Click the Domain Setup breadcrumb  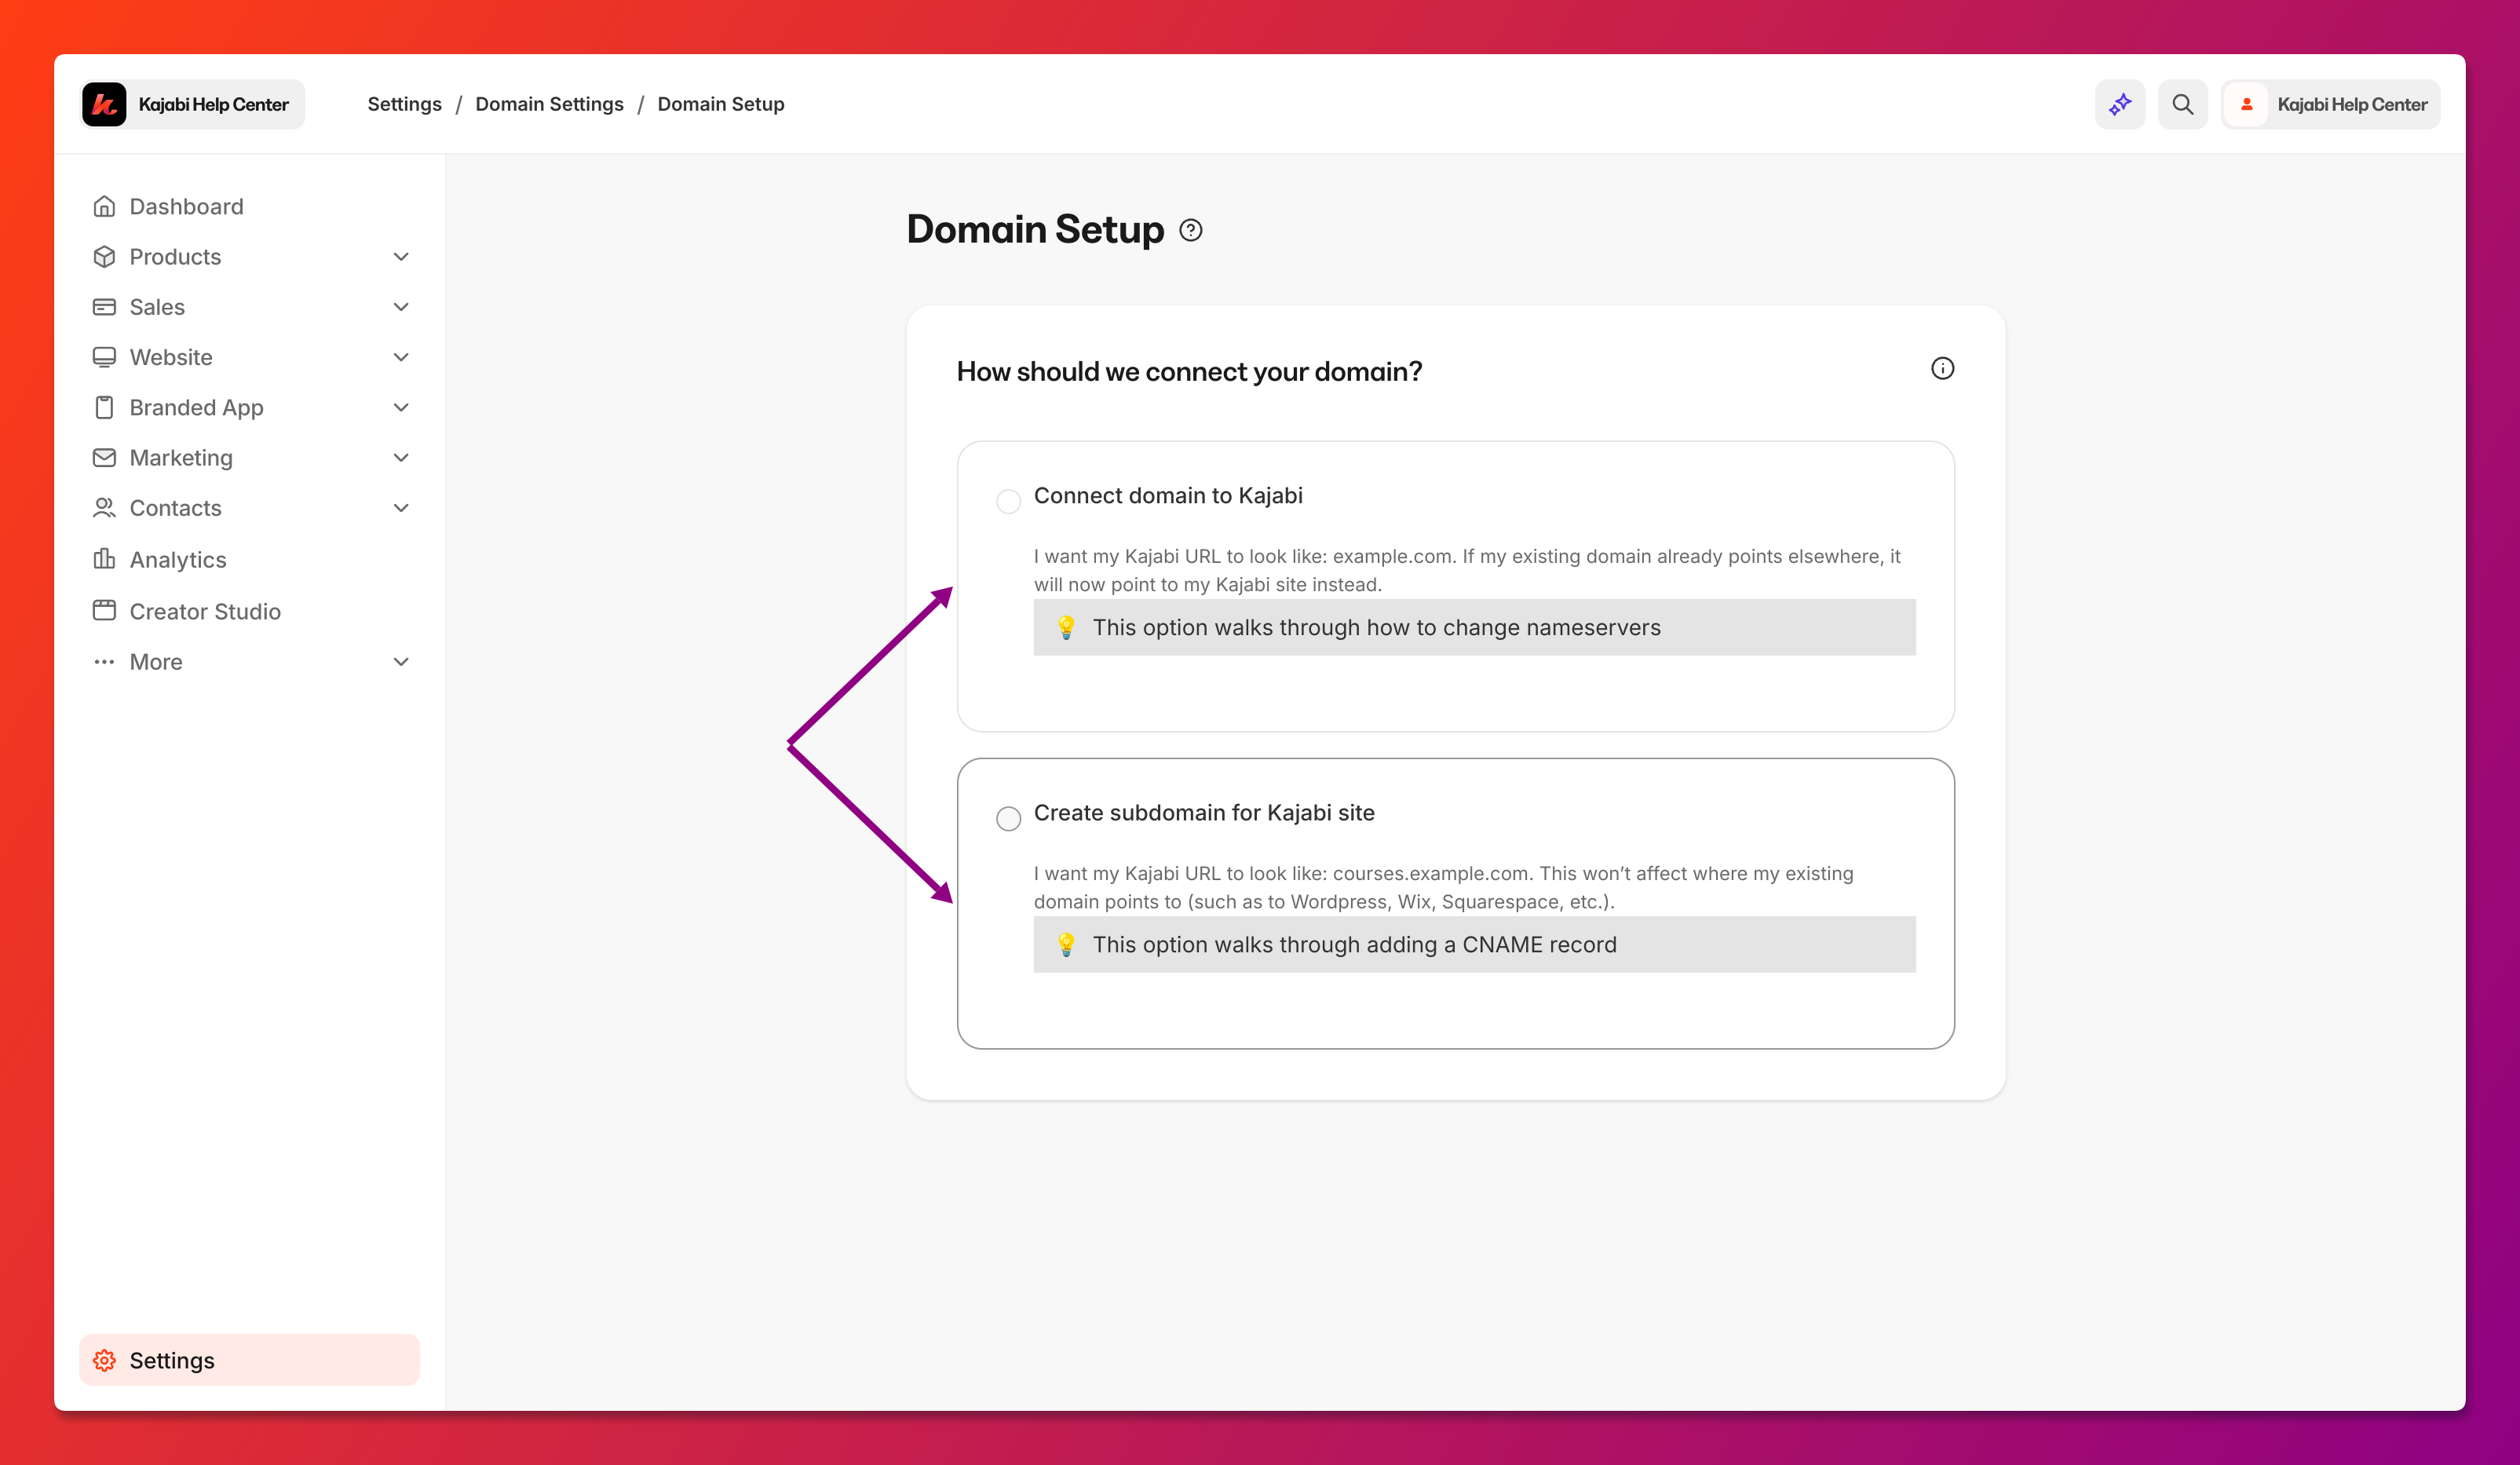tap(720, 104)
